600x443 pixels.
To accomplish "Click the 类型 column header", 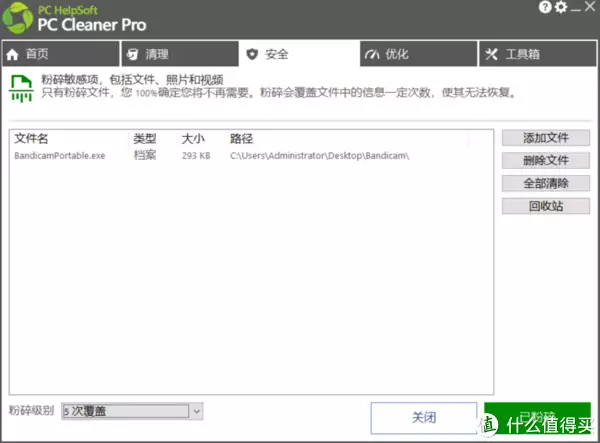I will coord(145,138).
